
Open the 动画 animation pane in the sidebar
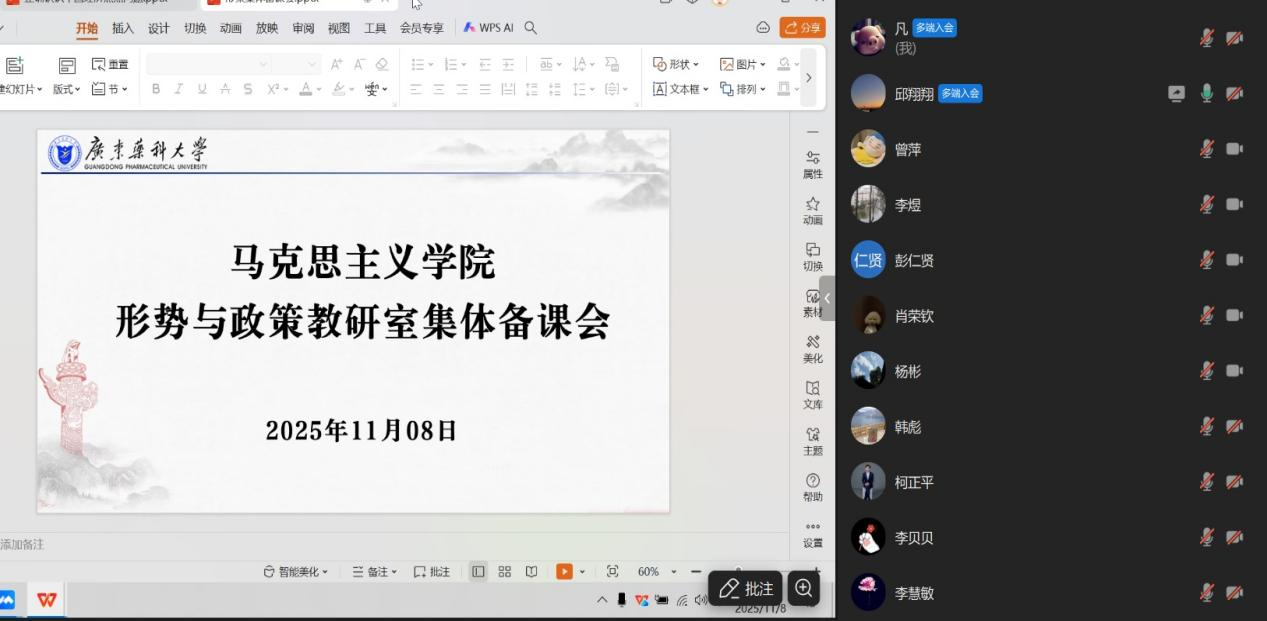(812, 210)
